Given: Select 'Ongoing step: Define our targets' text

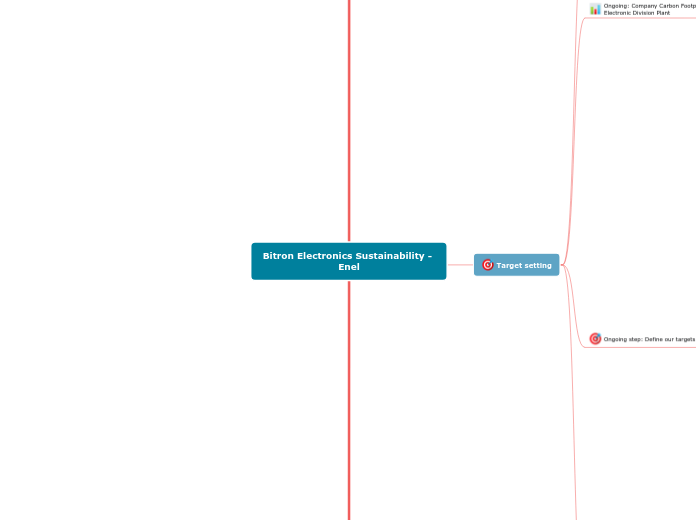Looking at the screenshot, I should click(649, 339).
